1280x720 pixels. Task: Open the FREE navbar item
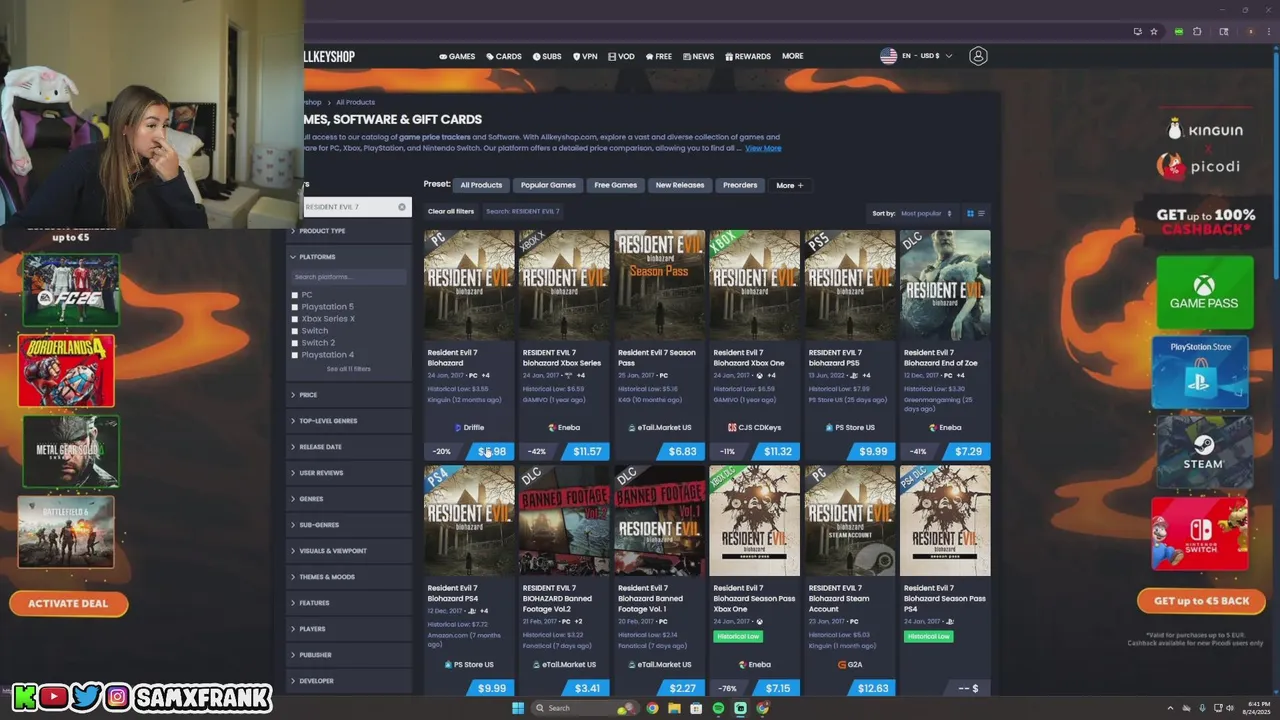(659, 56)
